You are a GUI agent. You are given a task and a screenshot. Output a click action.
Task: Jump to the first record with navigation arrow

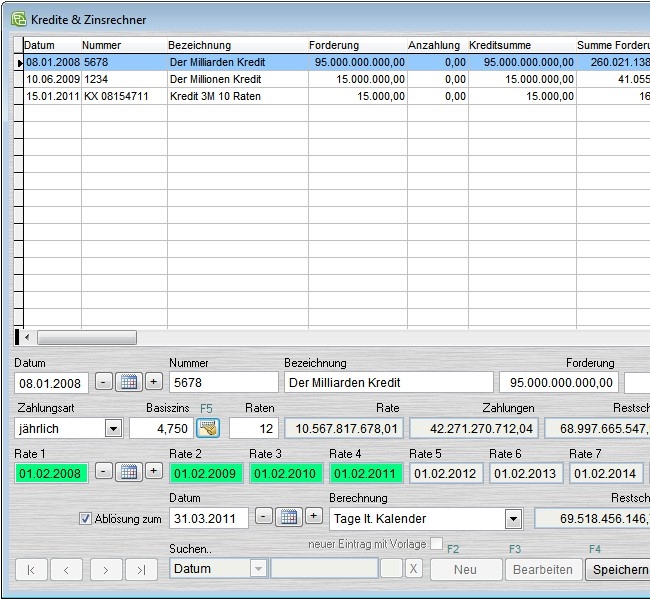click(x=31, y=569)
